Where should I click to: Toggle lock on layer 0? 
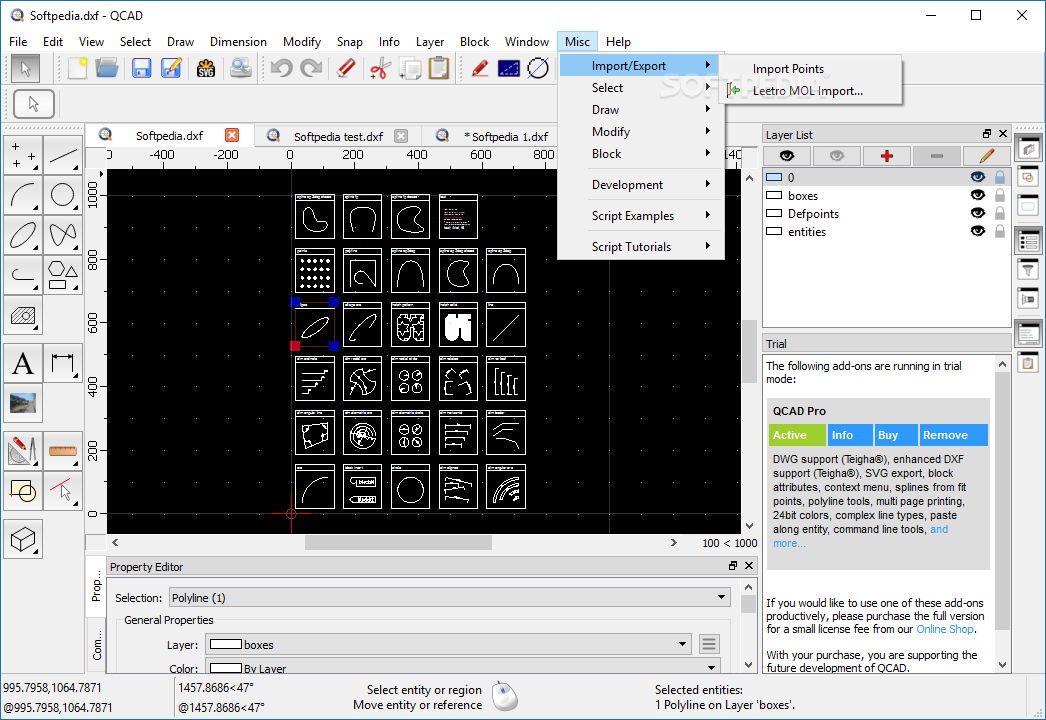click(x=999, y=177)
